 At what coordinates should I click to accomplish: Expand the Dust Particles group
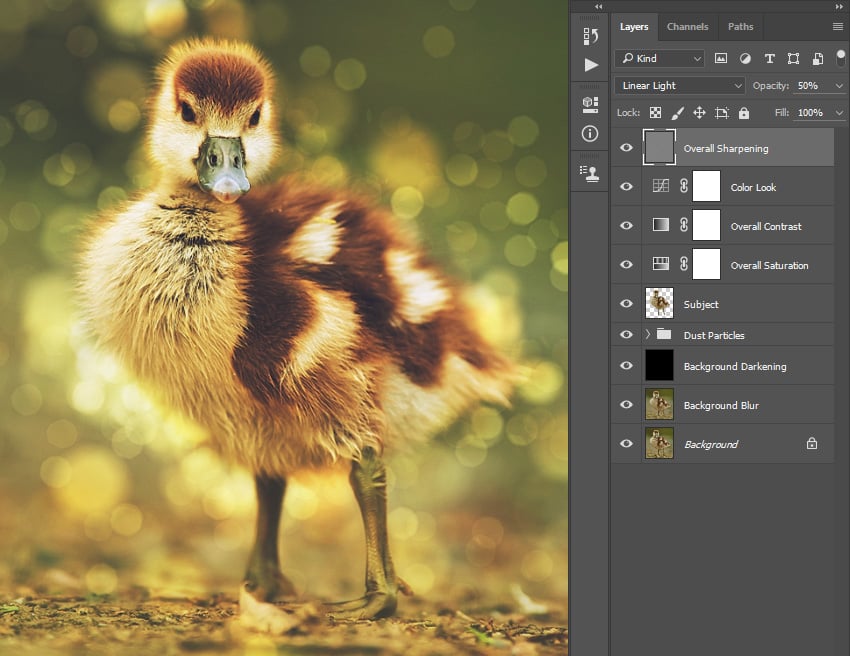click(x=645, y=334)
